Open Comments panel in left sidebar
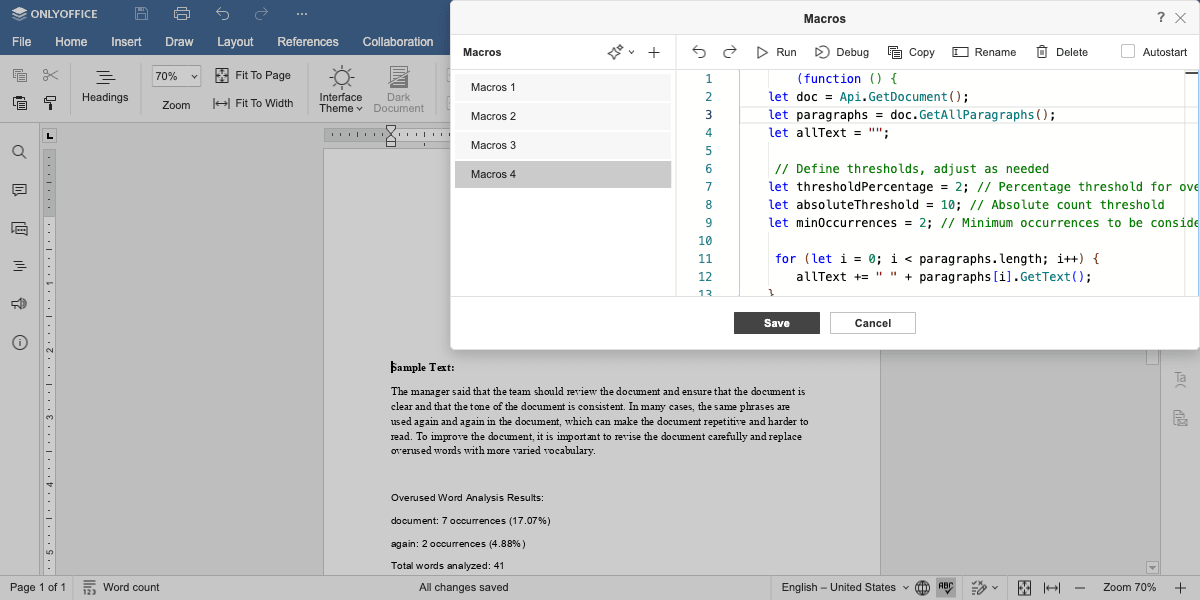This screenshot has width=1200, height=600. click(19, 190)
